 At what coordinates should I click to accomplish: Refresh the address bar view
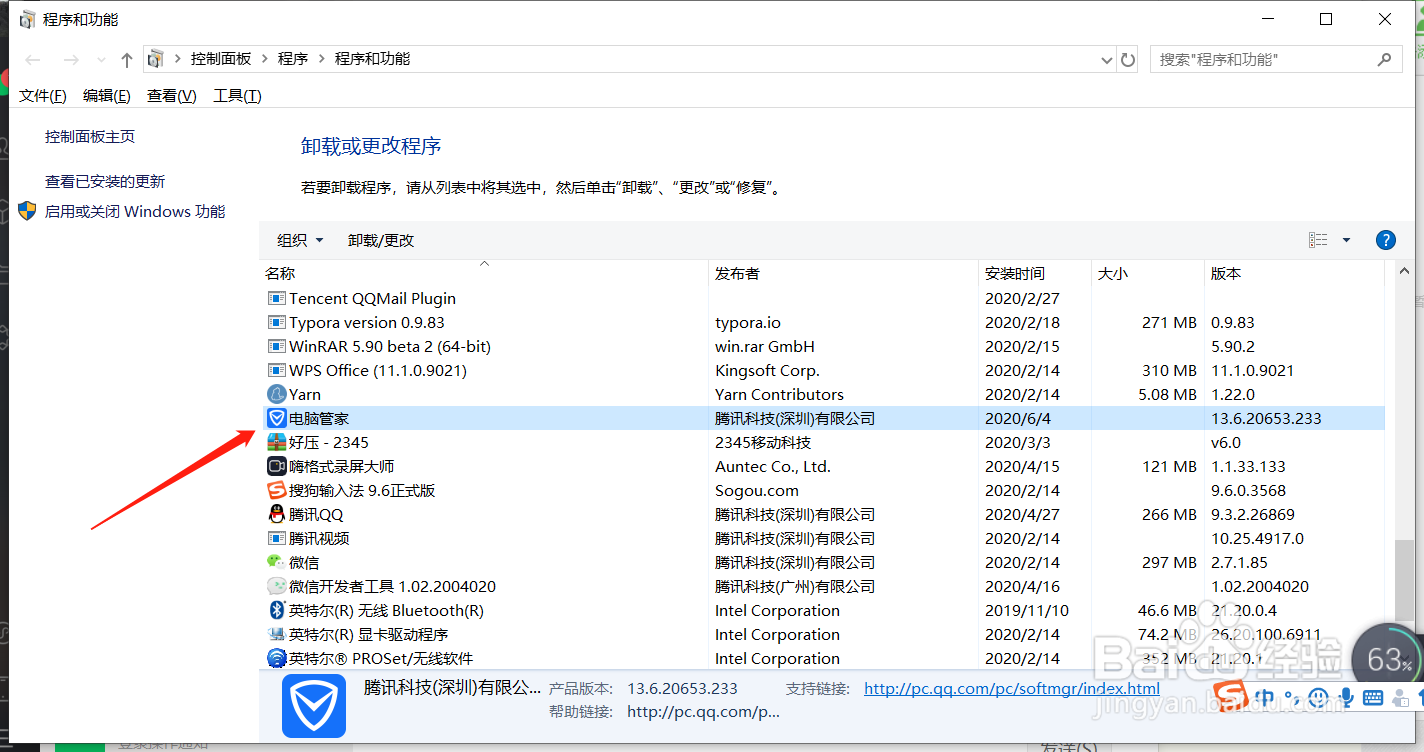1128,60
